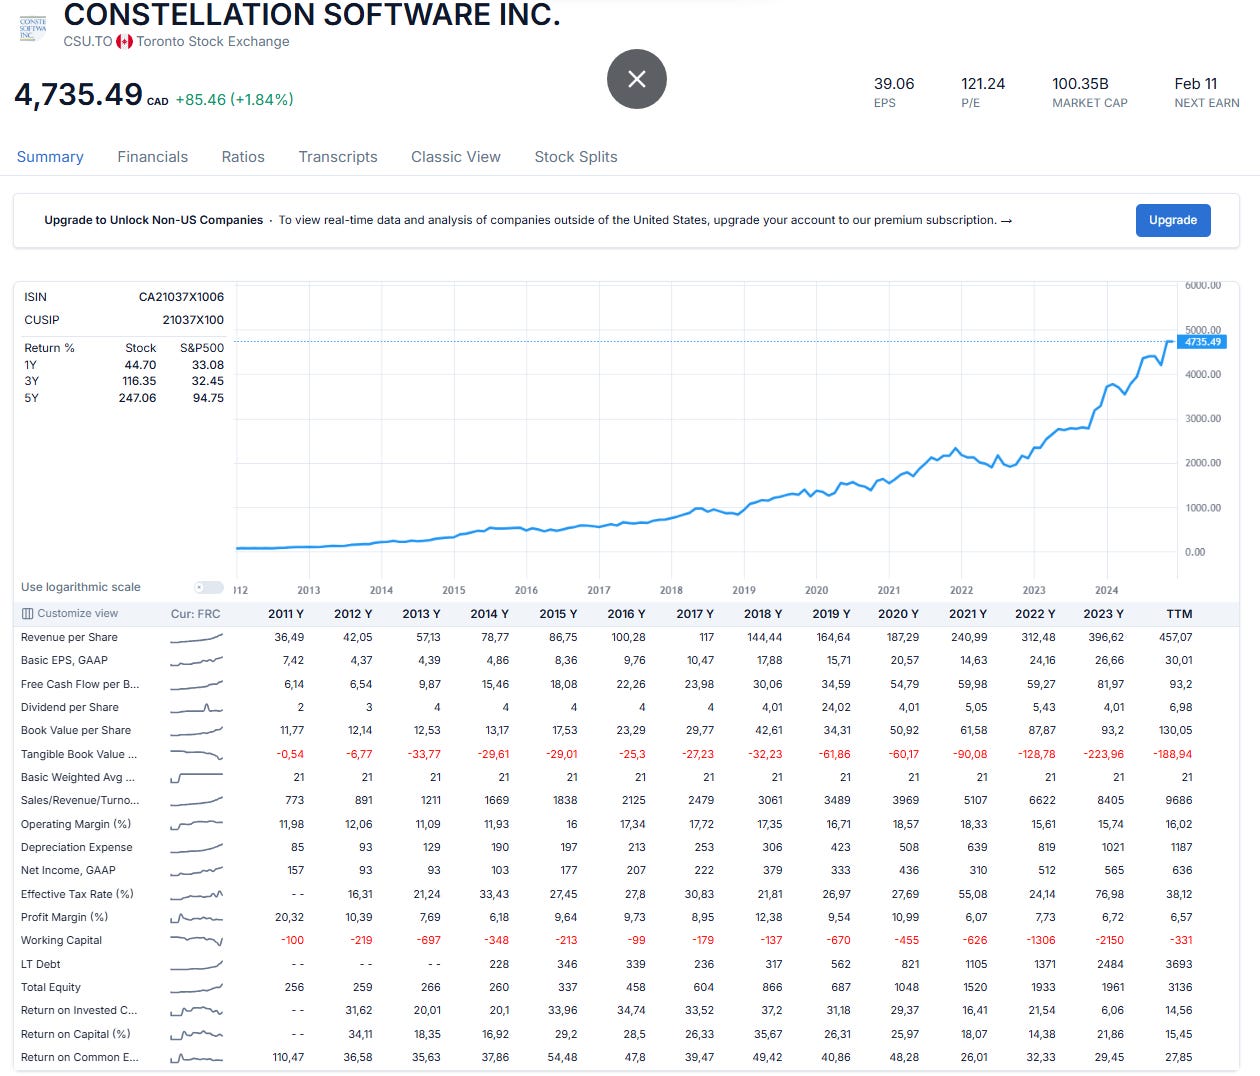Viewport: 1260px width, 1076px height.
Task: Open the Revenue per Share sparkline chart
Action: (x=196, y=637)
